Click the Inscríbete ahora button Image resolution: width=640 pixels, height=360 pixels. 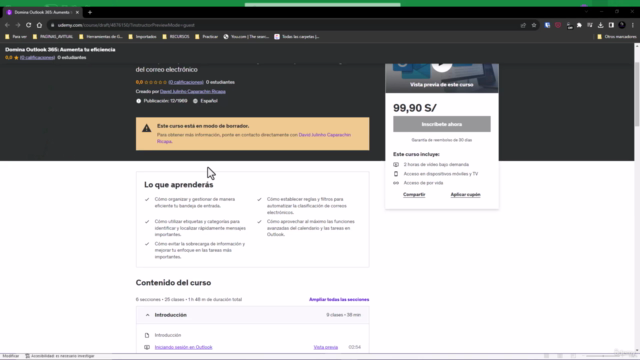pos(442,124)
